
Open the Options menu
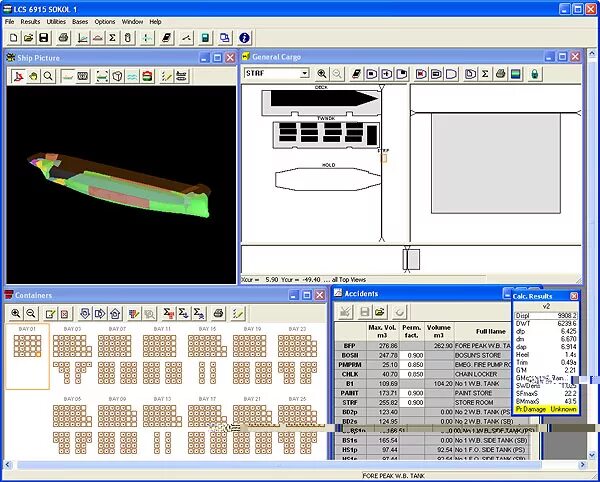pyautogui.click(x=105, y=22)
